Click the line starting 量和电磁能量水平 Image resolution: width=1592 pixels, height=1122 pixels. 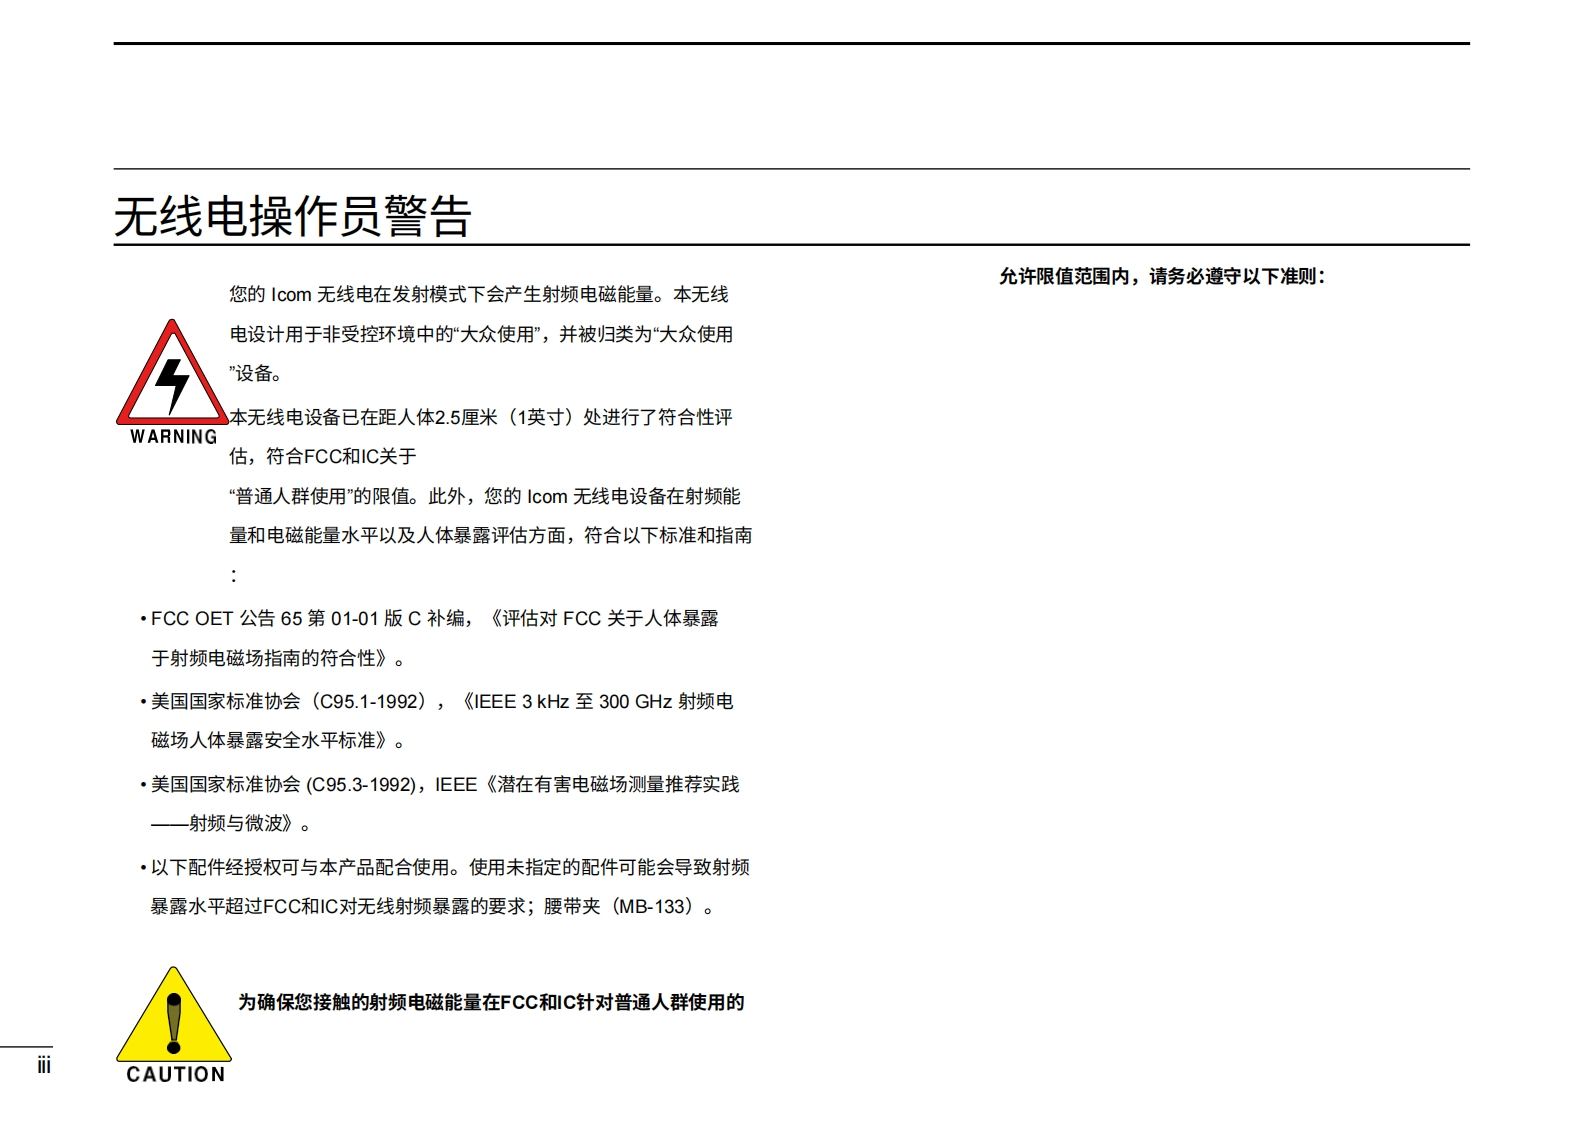[x=490, y=536]
